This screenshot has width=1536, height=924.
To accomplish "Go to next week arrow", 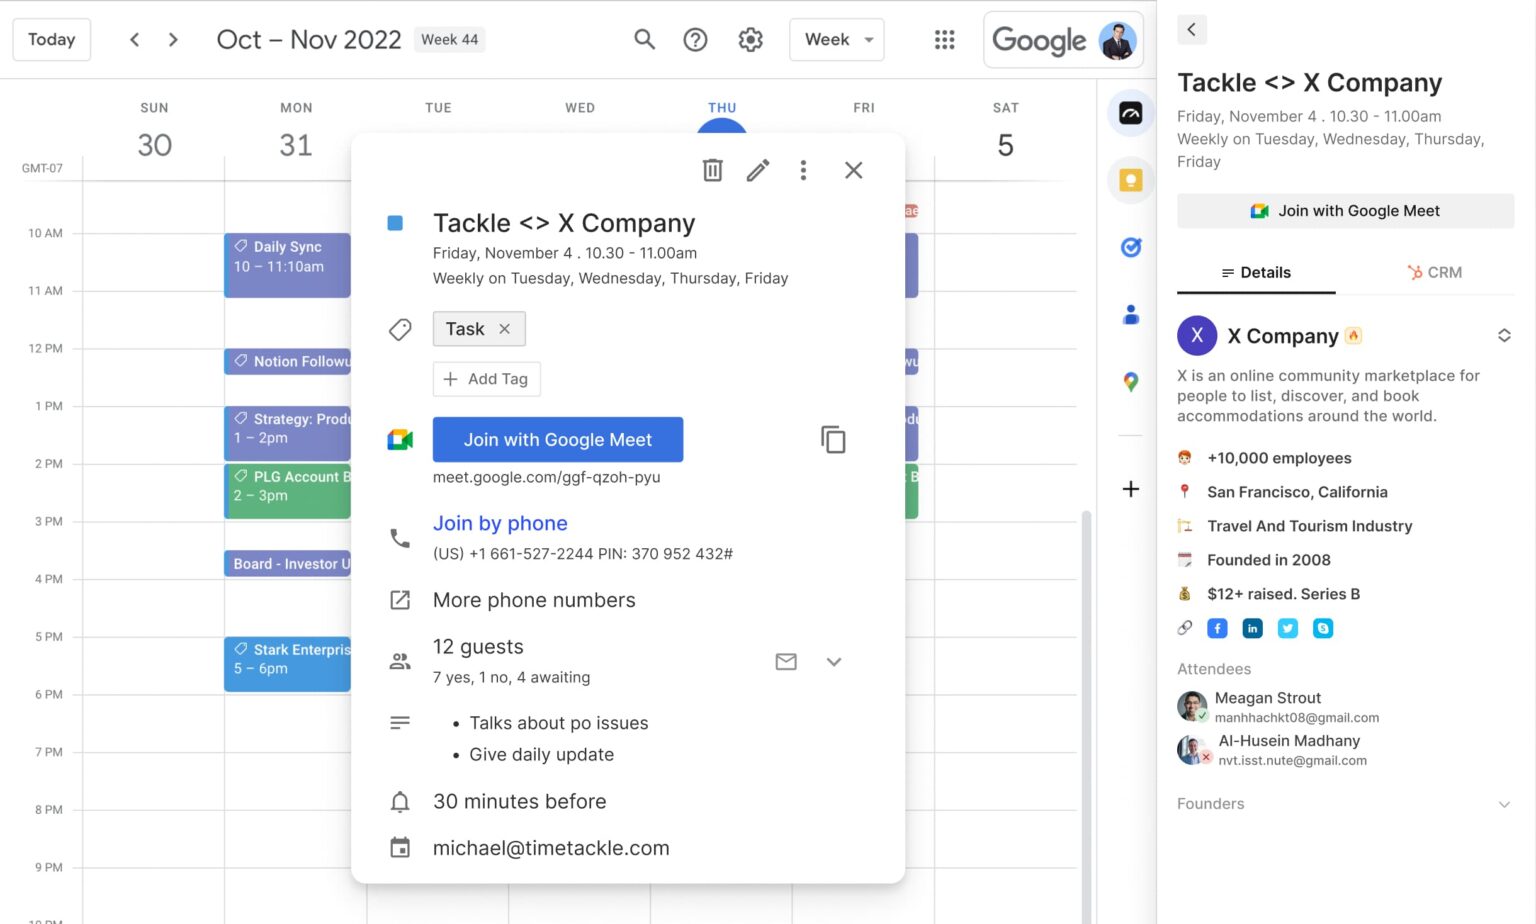I will pyautogui.click(x=173, y=39).
